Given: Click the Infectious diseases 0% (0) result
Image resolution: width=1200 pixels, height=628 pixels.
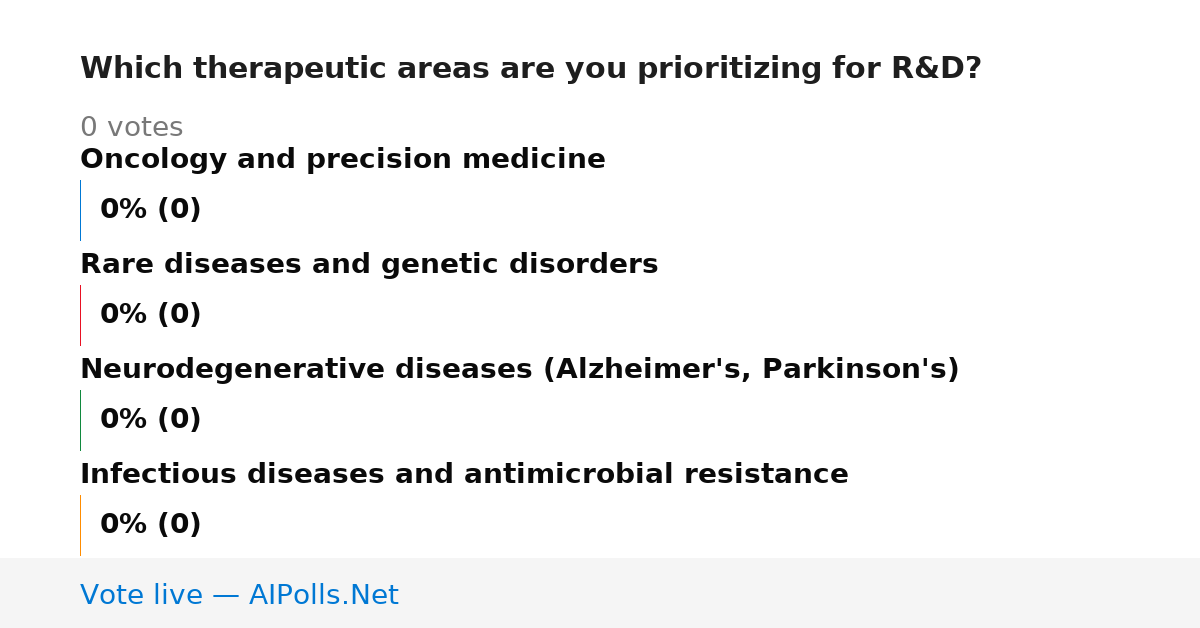Looking at the screenshot, I should point(151,525).
